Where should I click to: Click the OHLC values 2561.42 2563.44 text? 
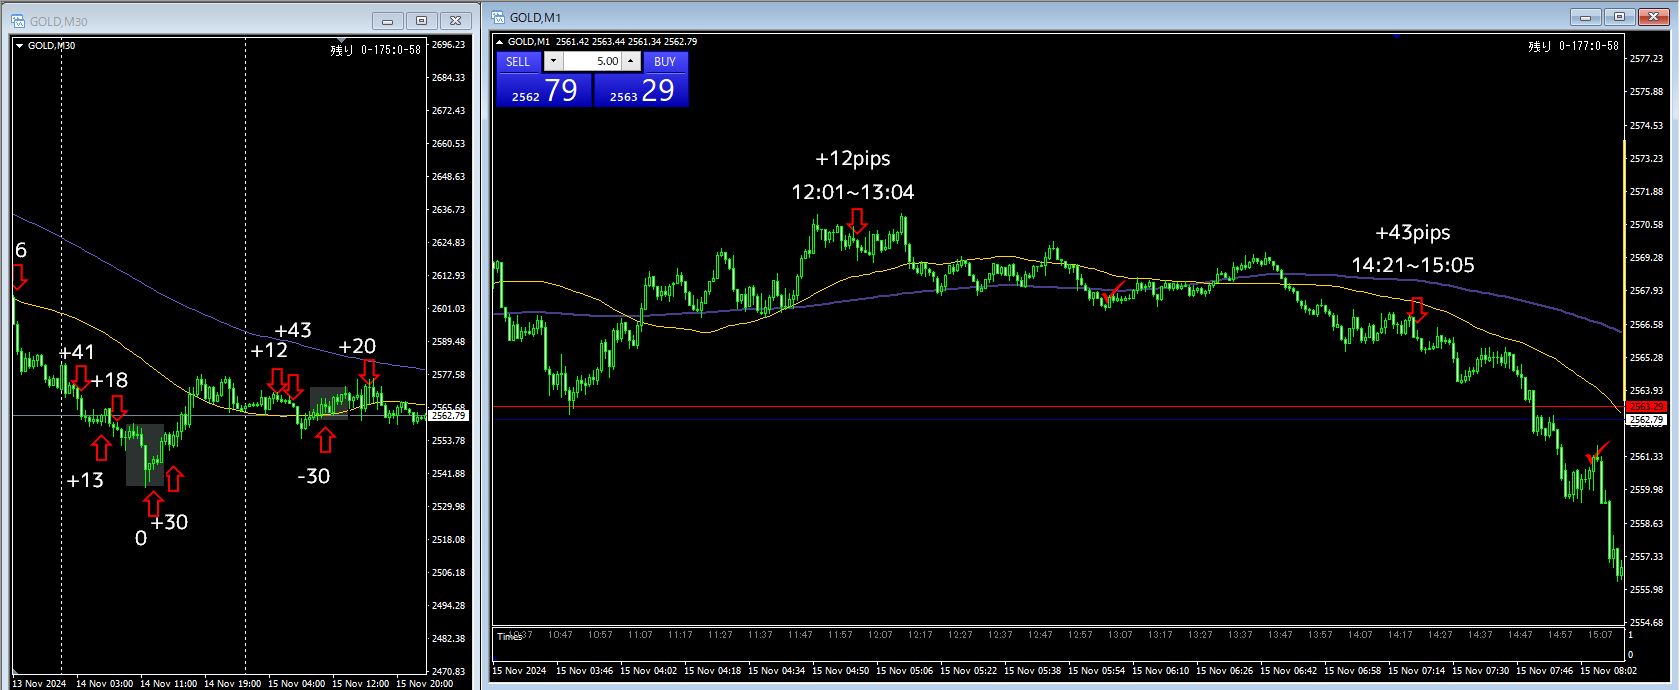[x=591, y=42]
